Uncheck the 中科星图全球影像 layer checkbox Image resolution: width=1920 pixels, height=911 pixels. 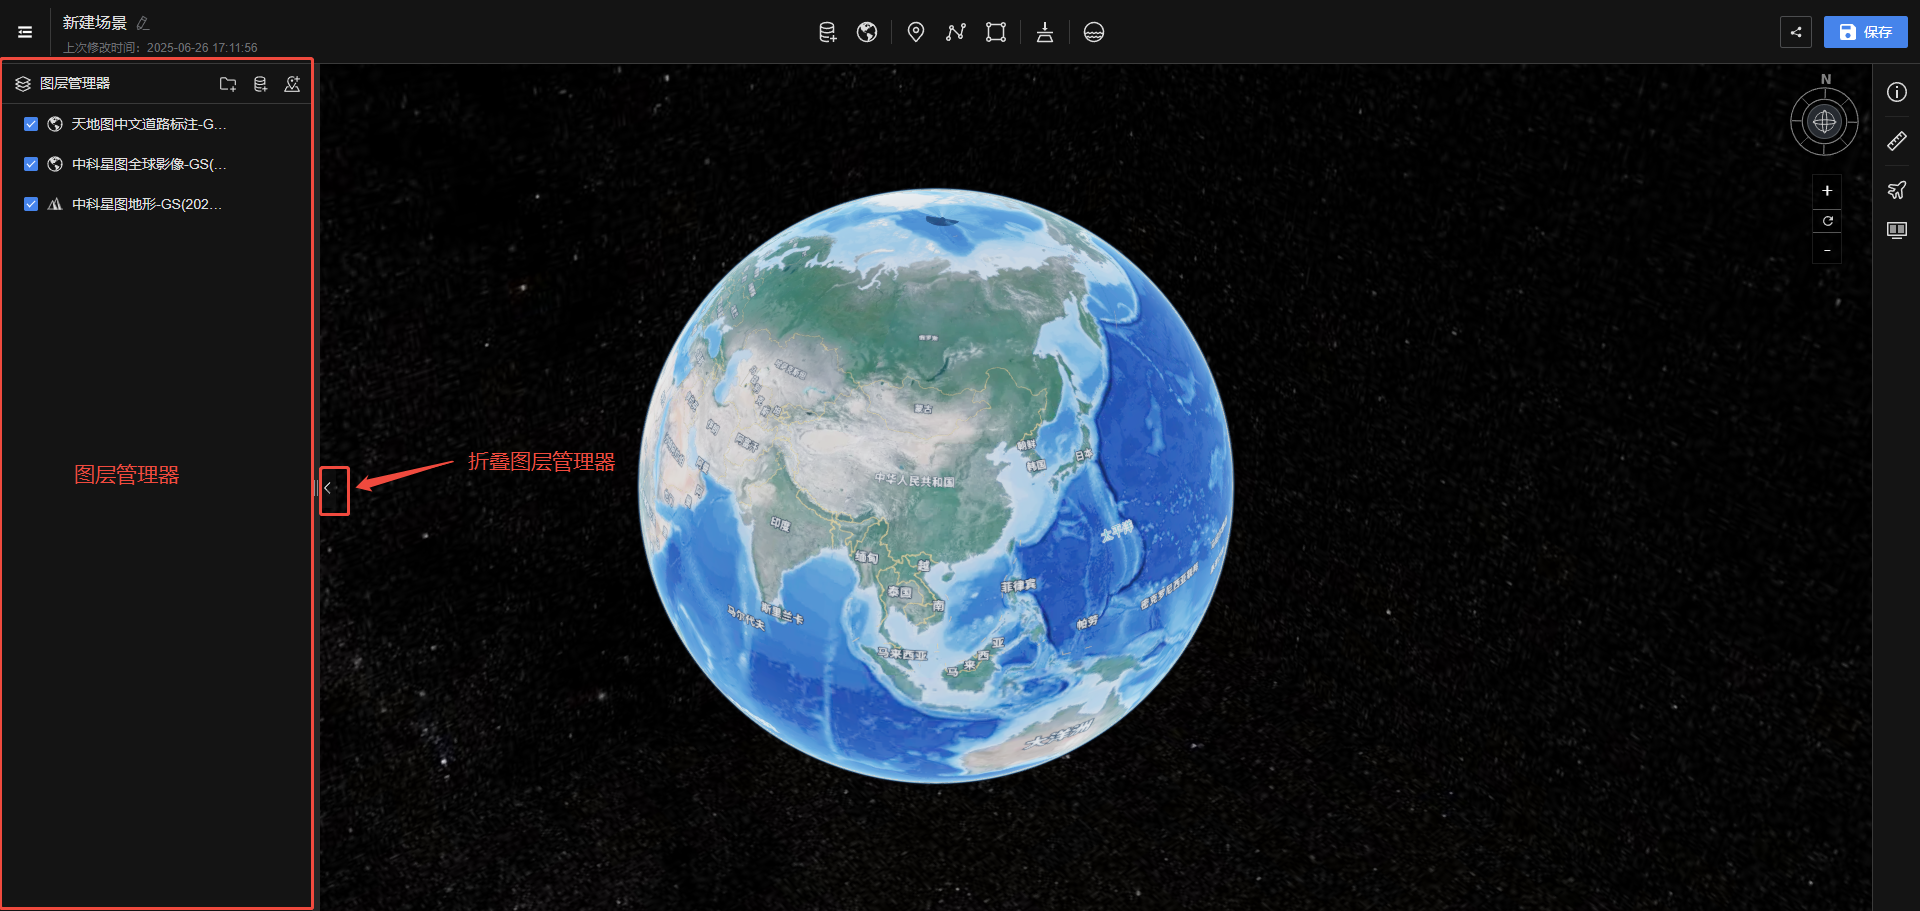31,164
